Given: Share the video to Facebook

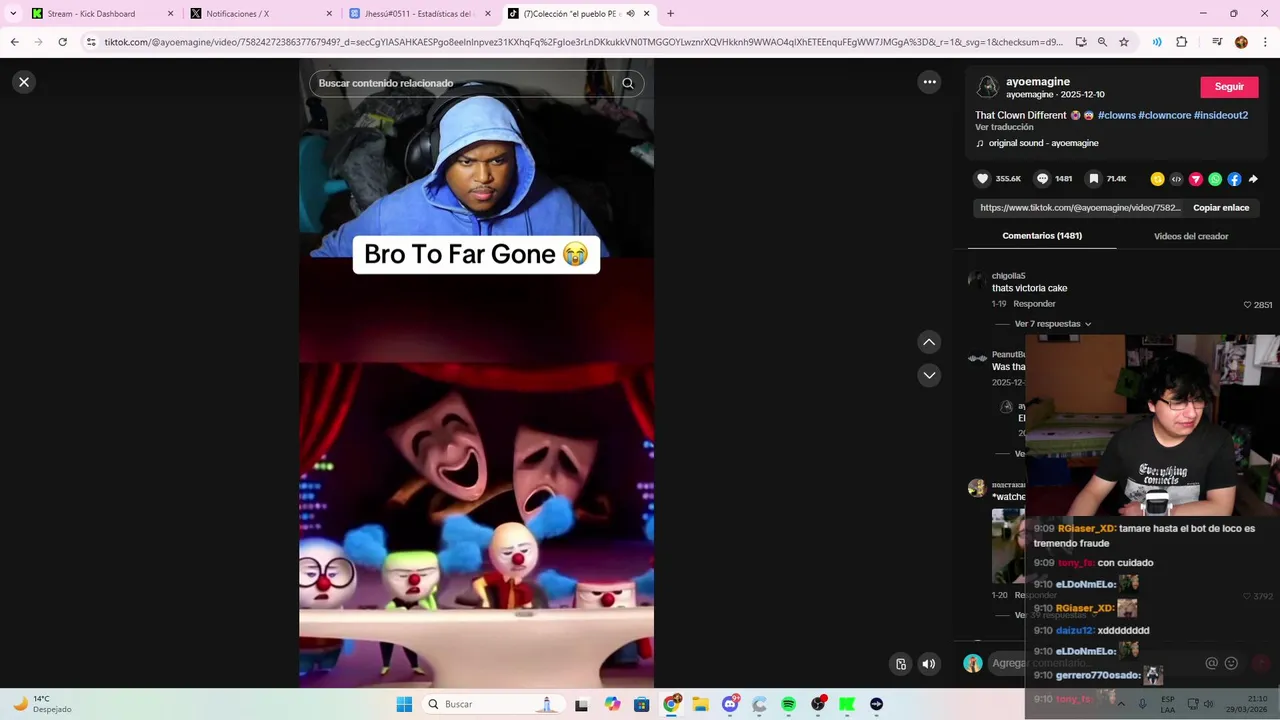Looking at the screenshot, I should tap(1234, 179).
